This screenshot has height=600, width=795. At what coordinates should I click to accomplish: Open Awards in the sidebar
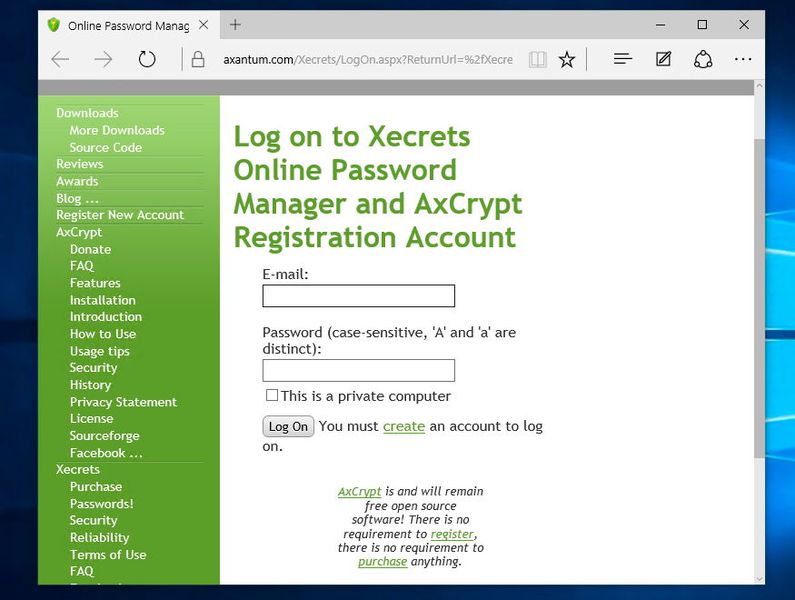click(x=77, y=181)
